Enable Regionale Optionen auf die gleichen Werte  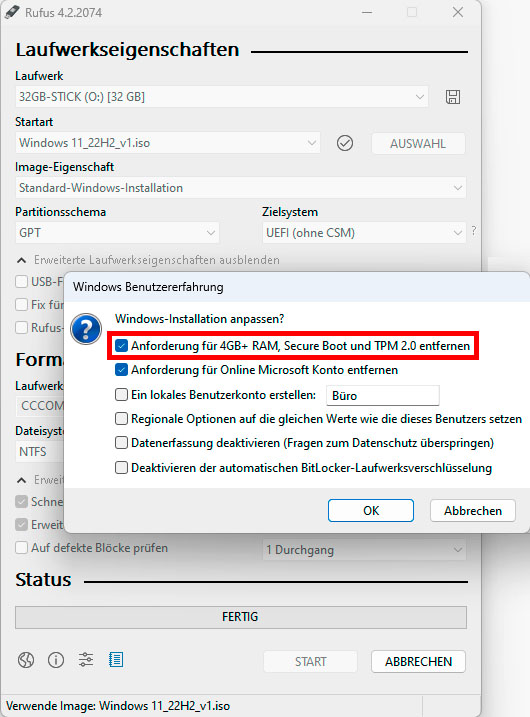click(x=121, y=418)
